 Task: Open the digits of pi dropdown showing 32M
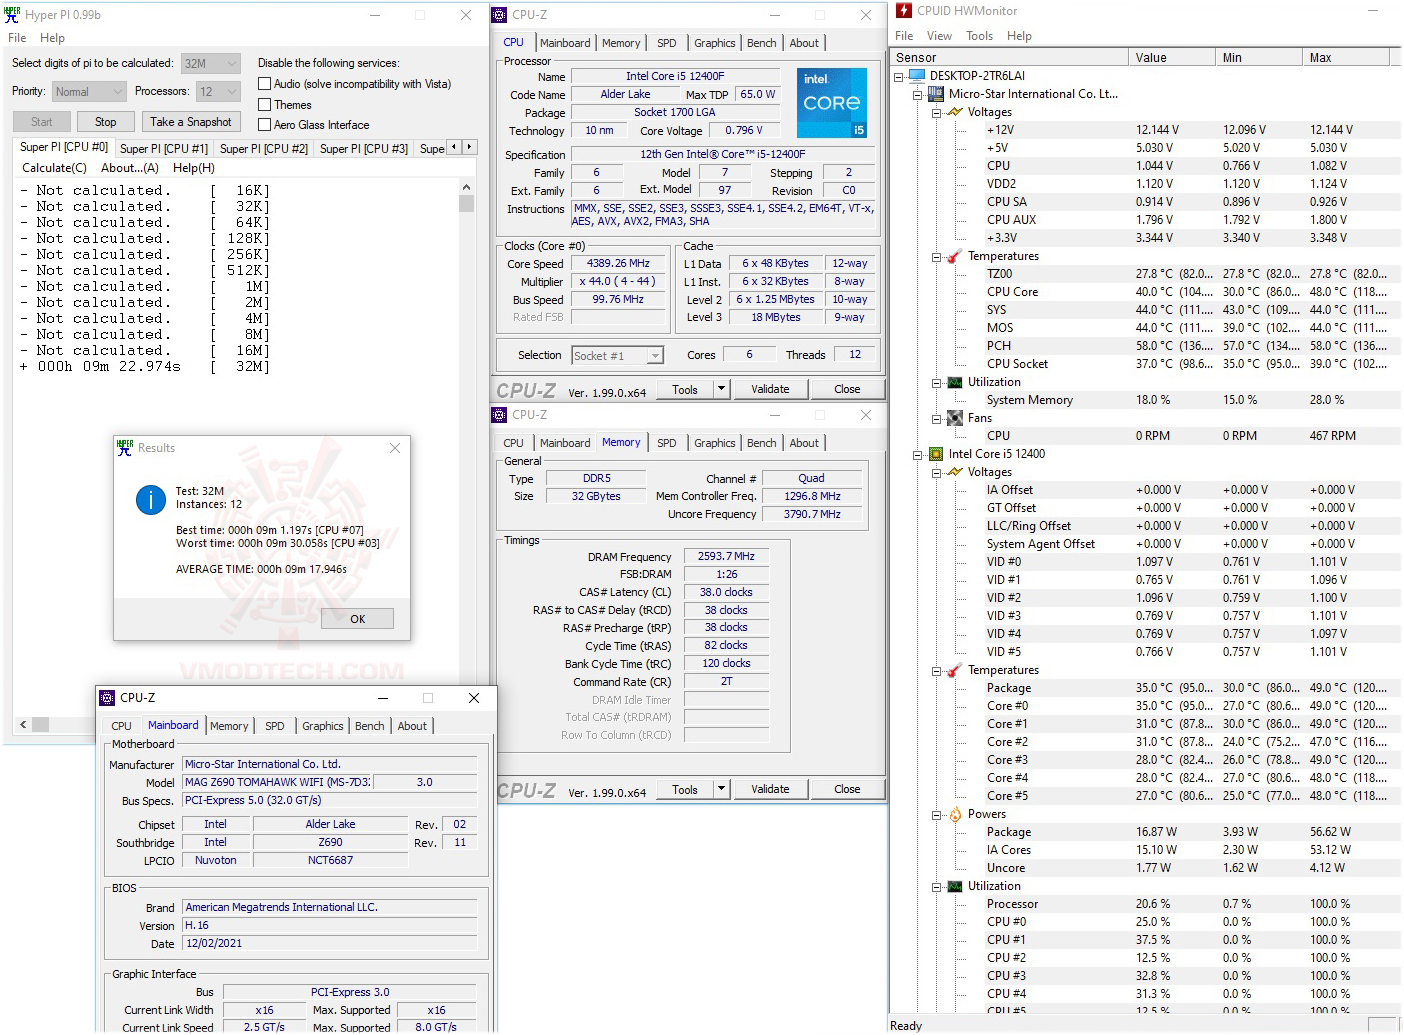[210, 63]
